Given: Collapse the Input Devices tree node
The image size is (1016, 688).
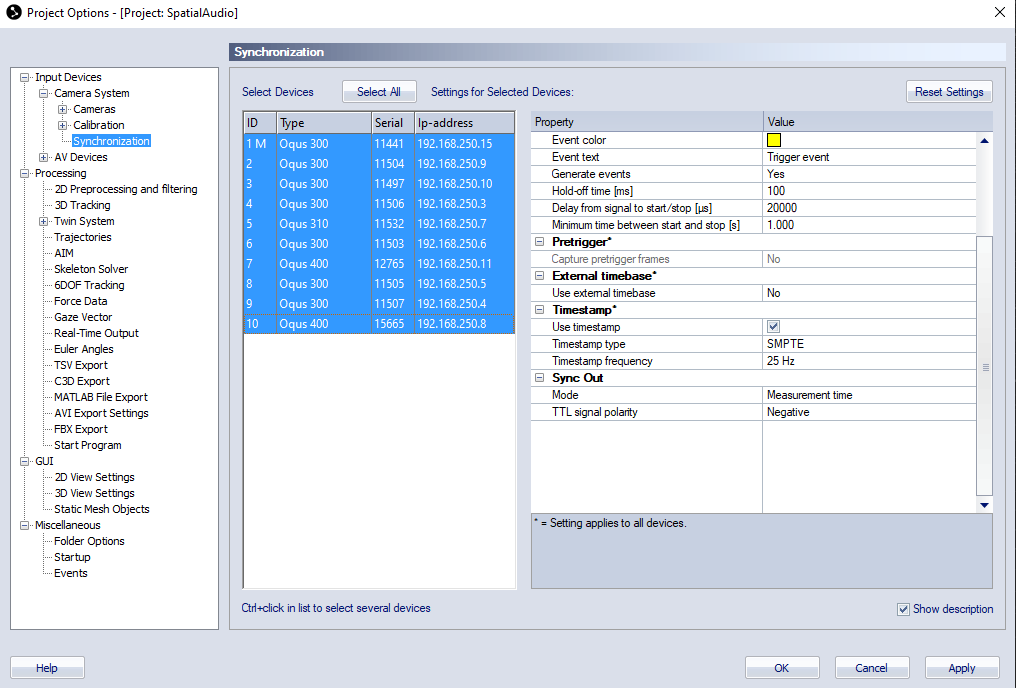Looking at the screenshot, I should [25, 77].
